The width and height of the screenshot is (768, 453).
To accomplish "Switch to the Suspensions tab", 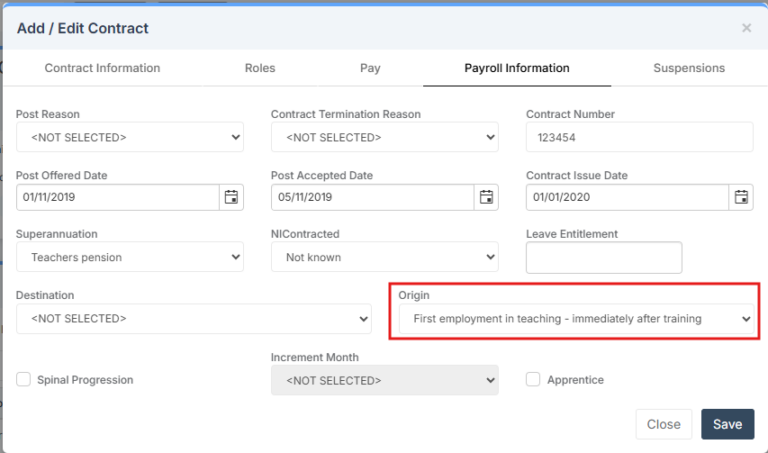I will click(689, 68).
